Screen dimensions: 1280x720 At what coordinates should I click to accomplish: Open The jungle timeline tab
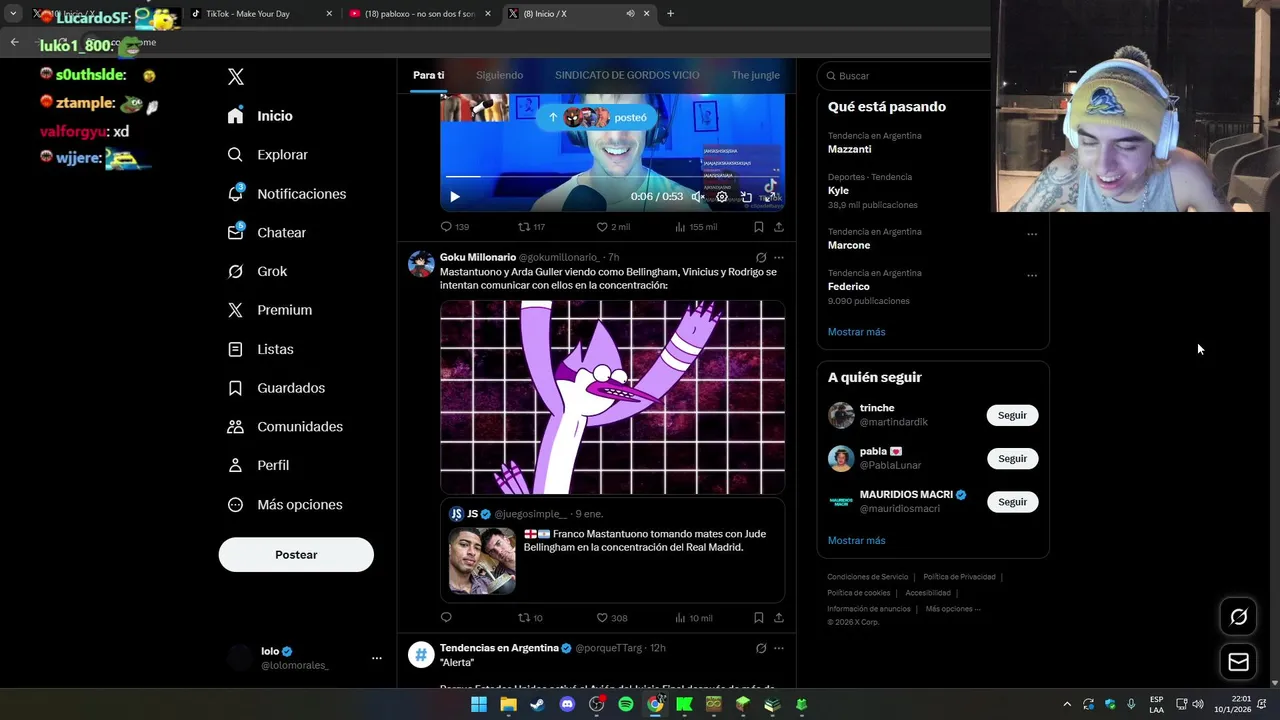coord(755,75)
